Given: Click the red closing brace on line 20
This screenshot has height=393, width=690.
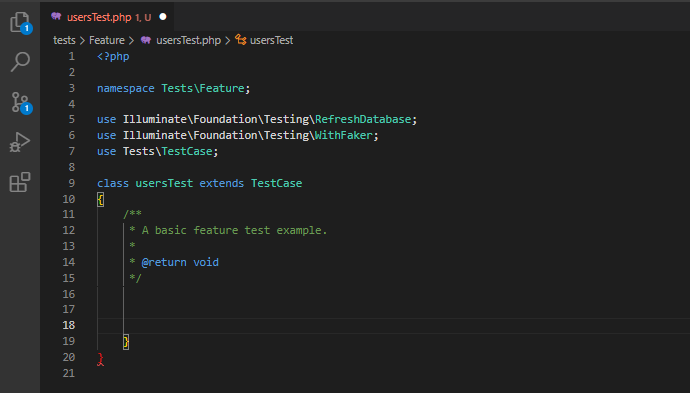Looking at the screenshot, I should (x=100, y=359).
